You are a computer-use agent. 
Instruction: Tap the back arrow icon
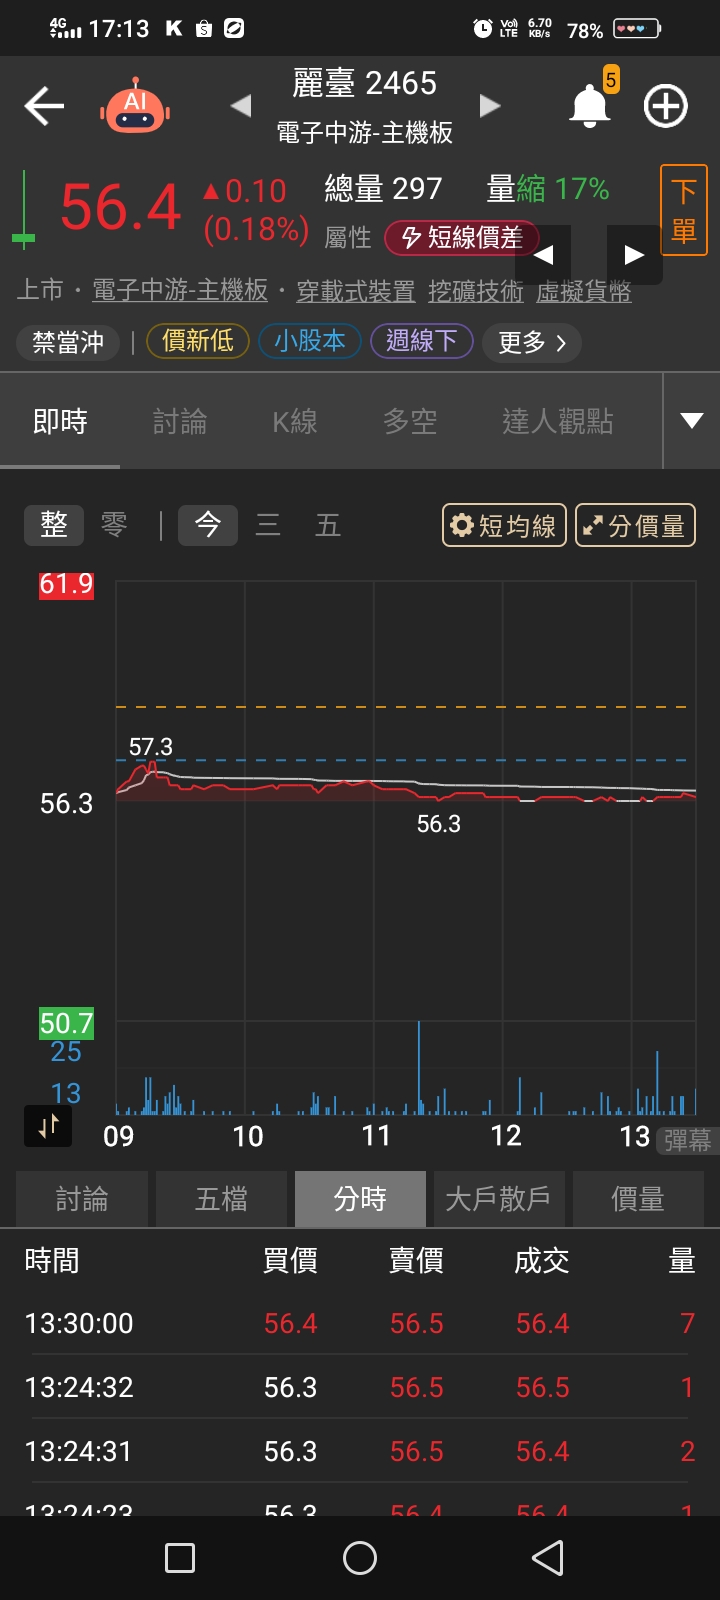pyautogui.click(x=44, y=106)
